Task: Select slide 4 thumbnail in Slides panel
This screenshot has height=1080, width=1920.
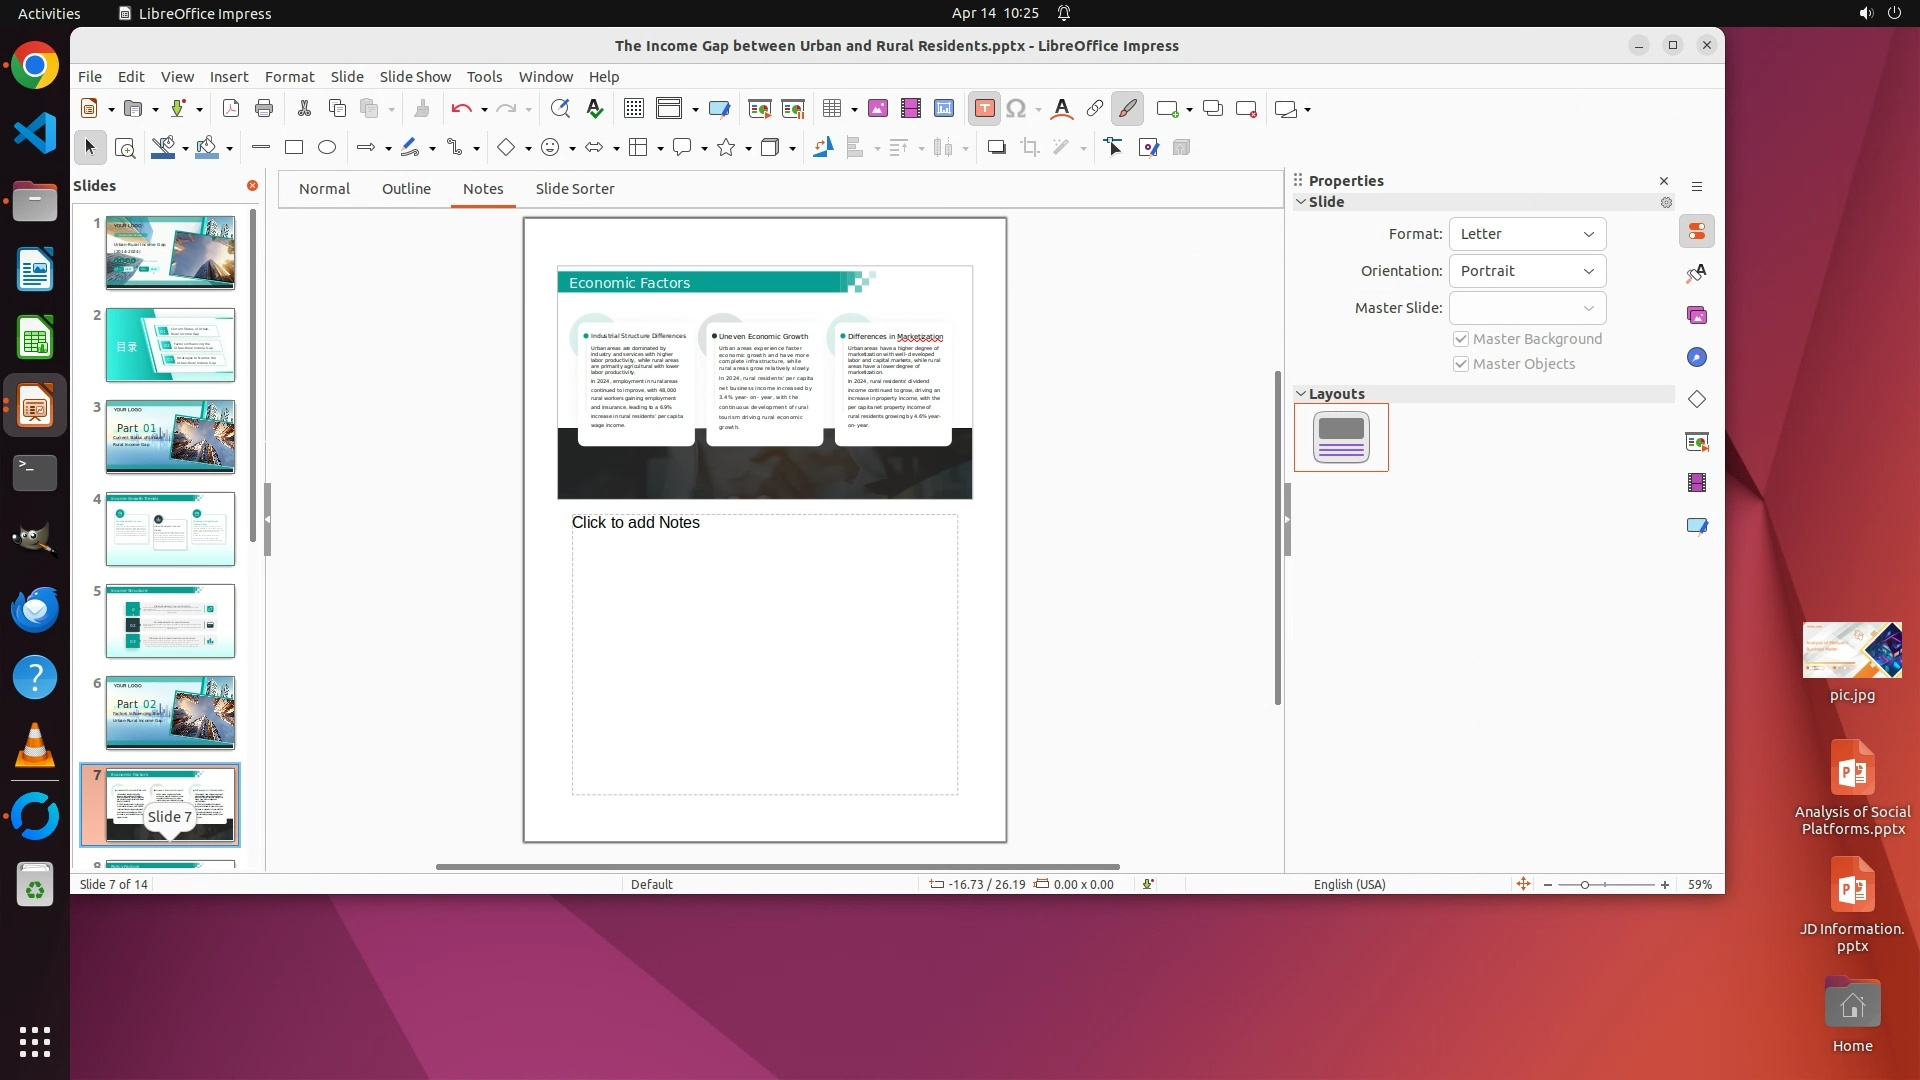Action: (170, 529)
